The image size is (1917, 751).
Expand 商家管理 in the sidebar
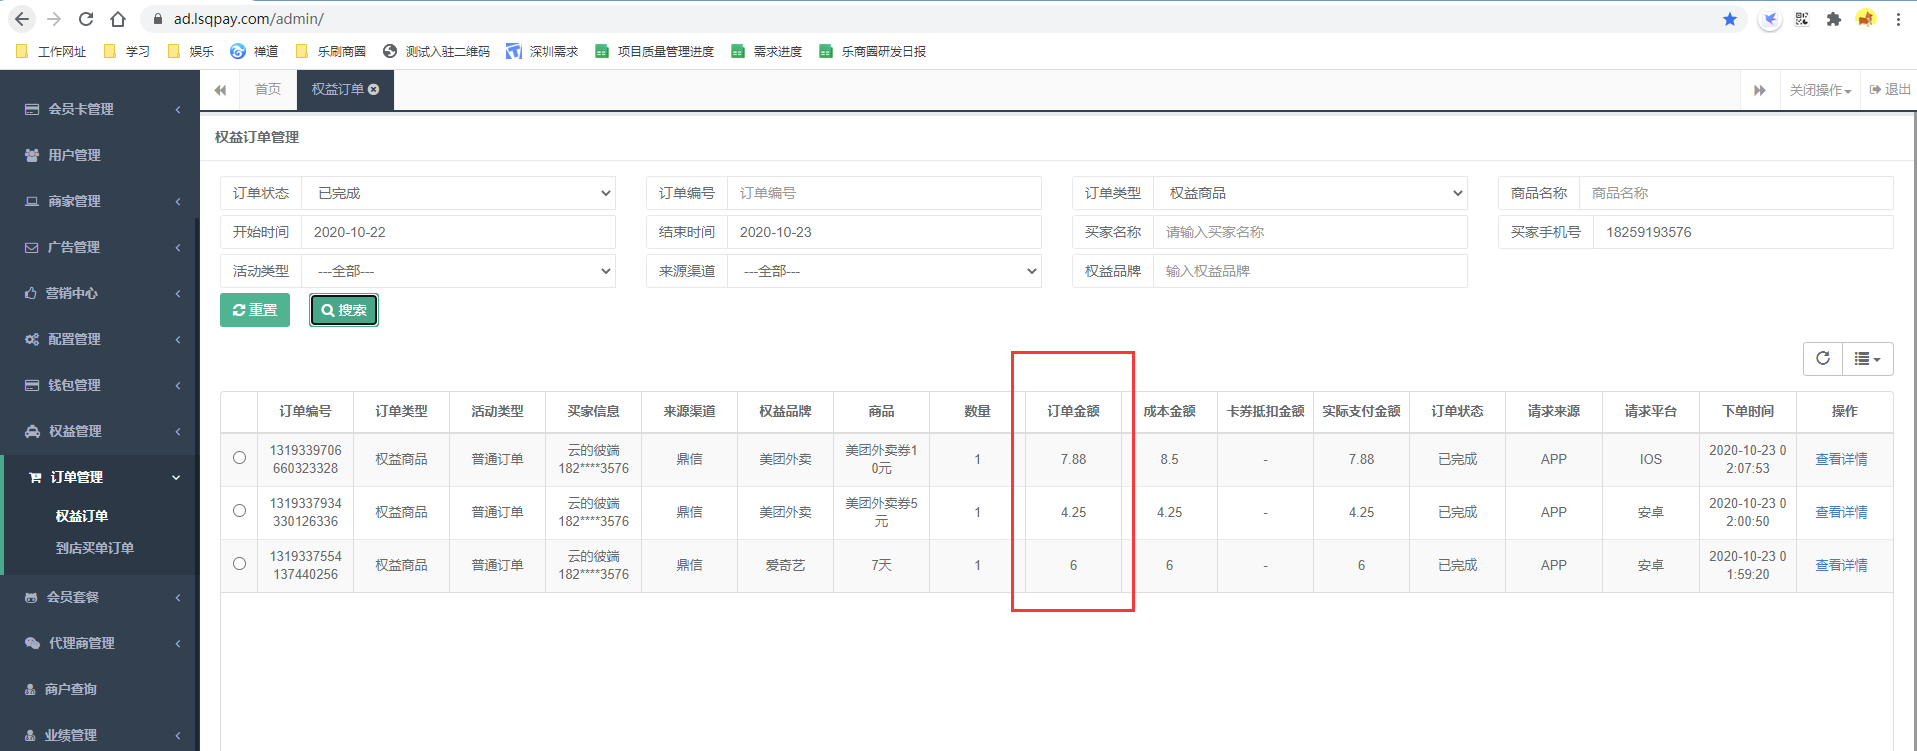pos(100,201)
